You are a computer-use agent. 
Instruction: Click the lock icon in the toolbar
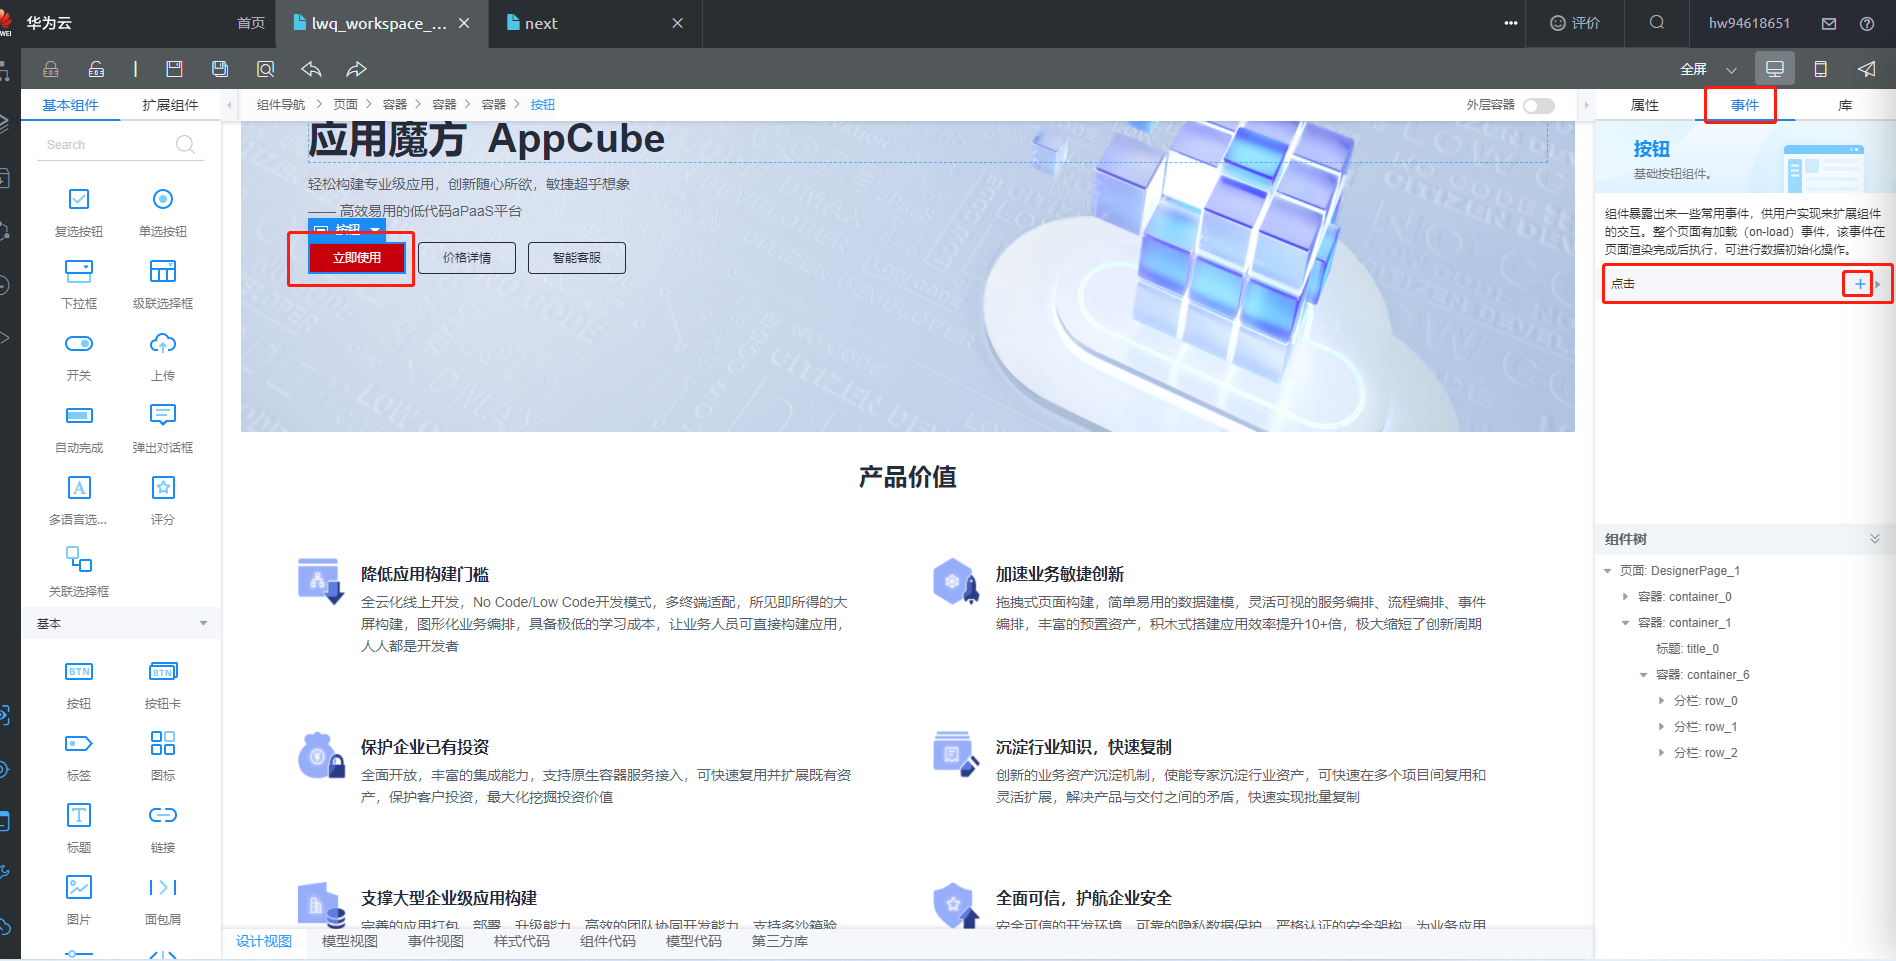[51, 69]
